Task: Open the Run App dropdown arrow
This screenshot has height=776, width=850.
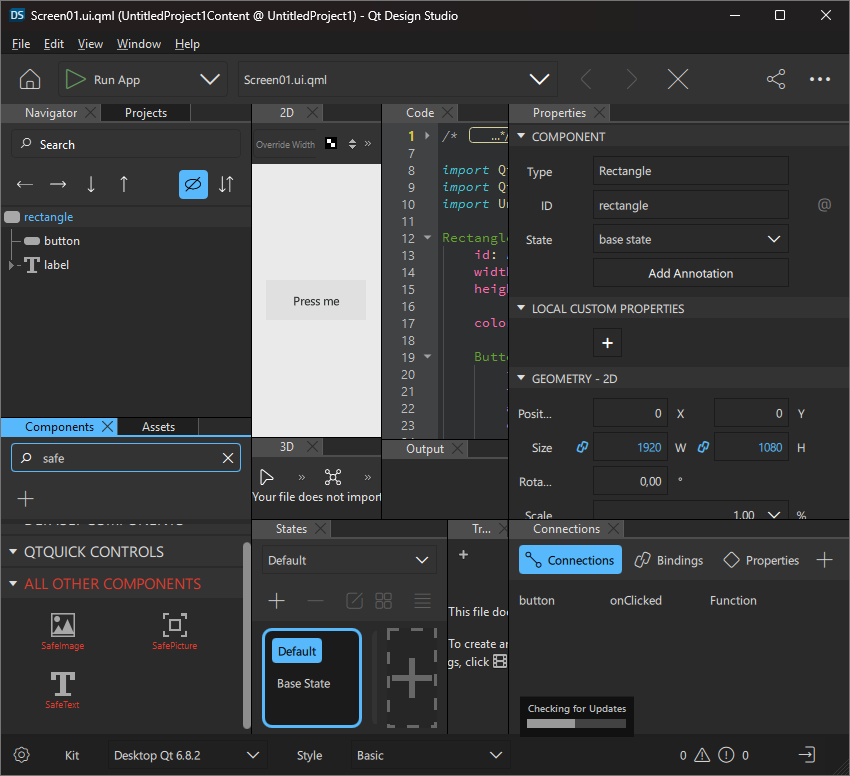Action: [210, 80]
